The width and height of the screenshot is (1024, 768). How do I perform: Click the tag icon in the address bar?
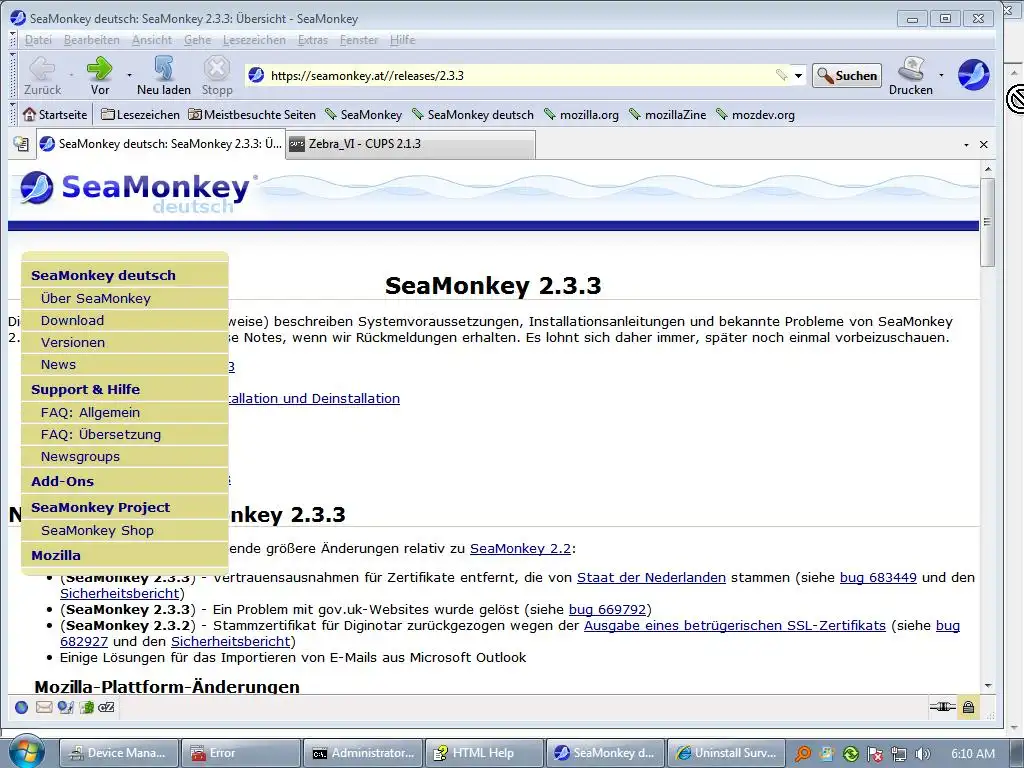point(781,75)
